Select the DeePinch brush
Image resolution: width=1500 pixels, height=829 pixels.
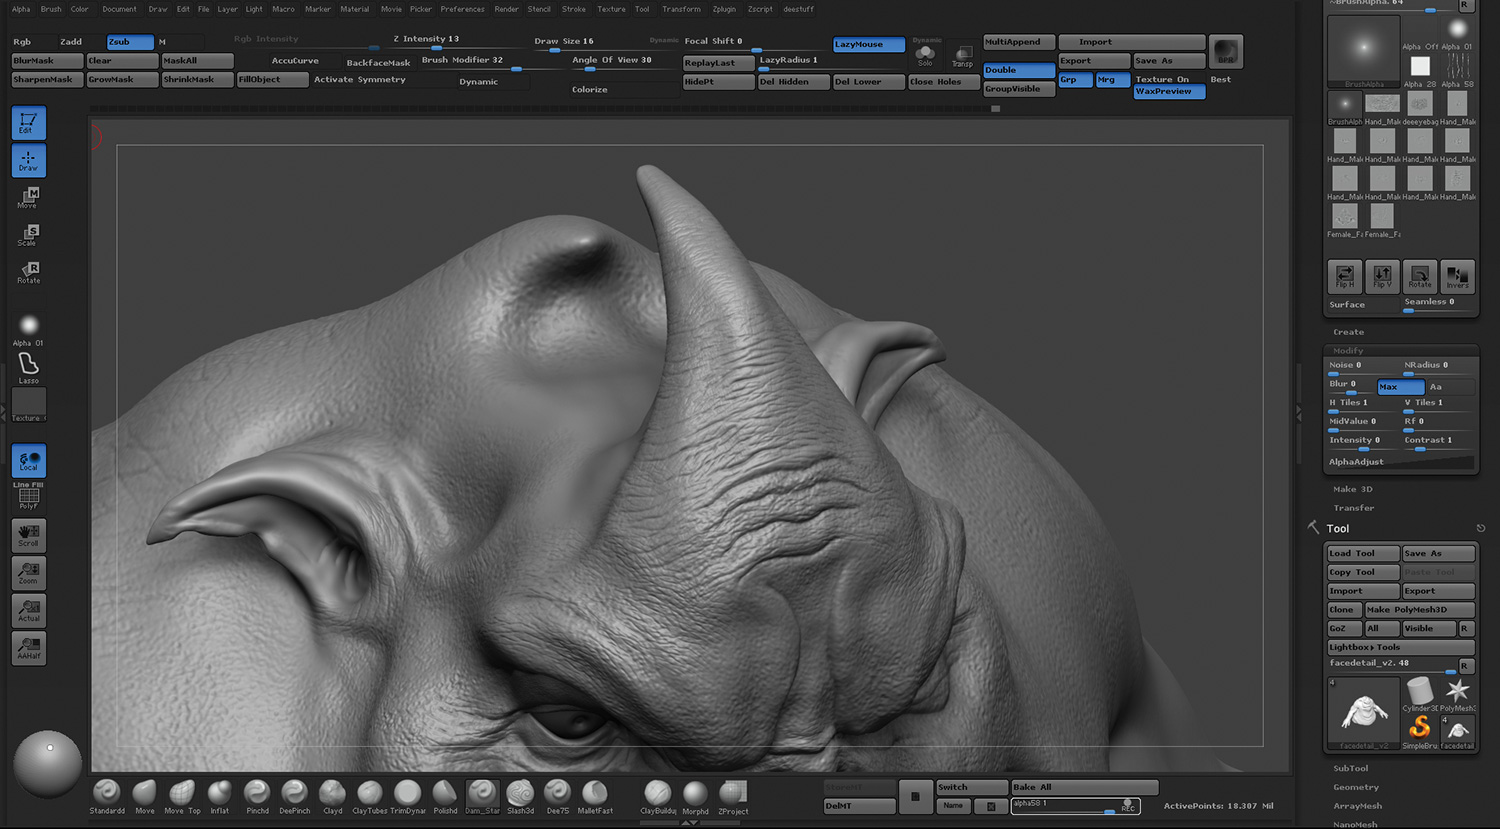[x=295, y=797]
